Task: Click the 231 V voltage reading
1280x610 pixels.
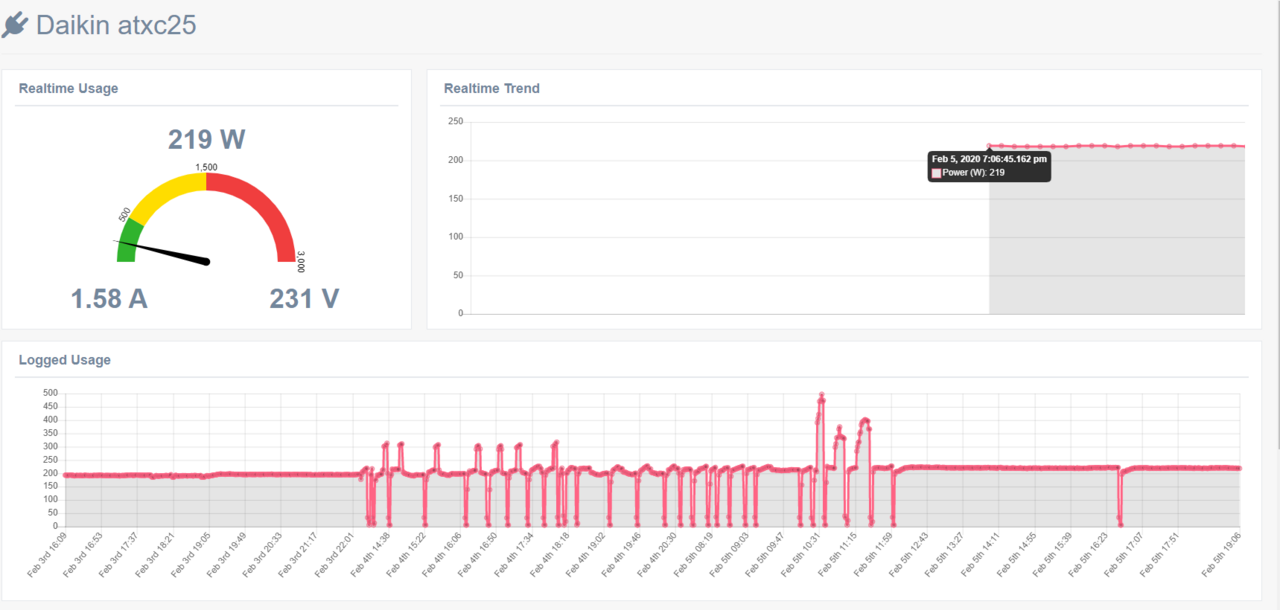Action: tap(304, 298)
